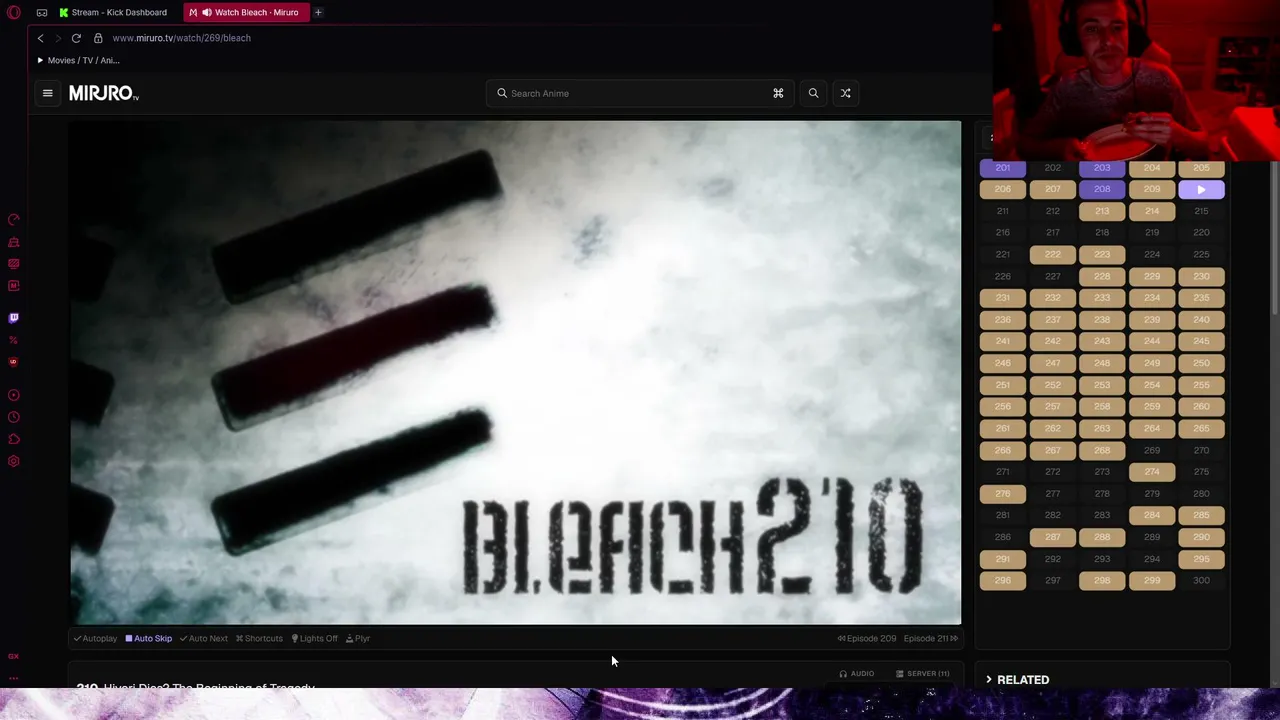Click the currently playing episode 210 button
This screenshot has width=1280, height=720.
[1201, 189]
